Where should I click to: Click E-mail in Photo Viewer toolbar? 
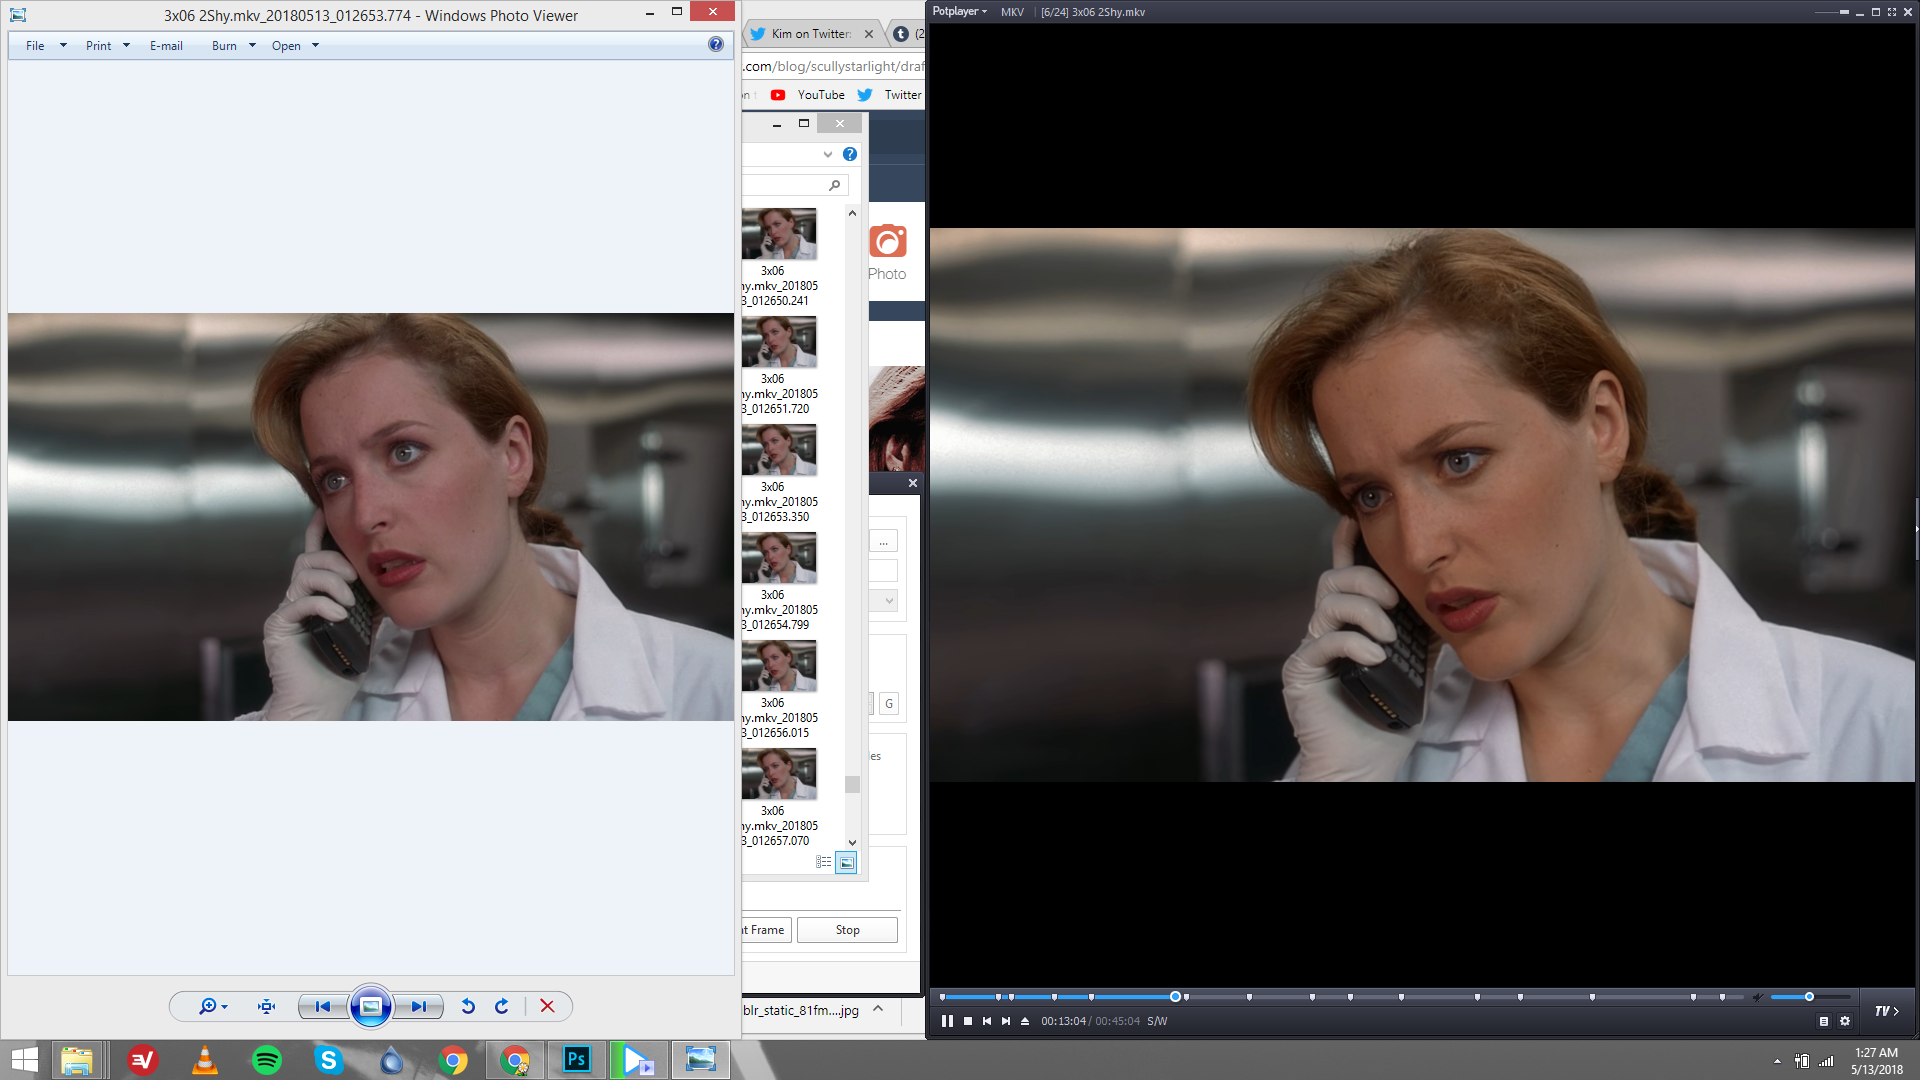click(166, 46)
